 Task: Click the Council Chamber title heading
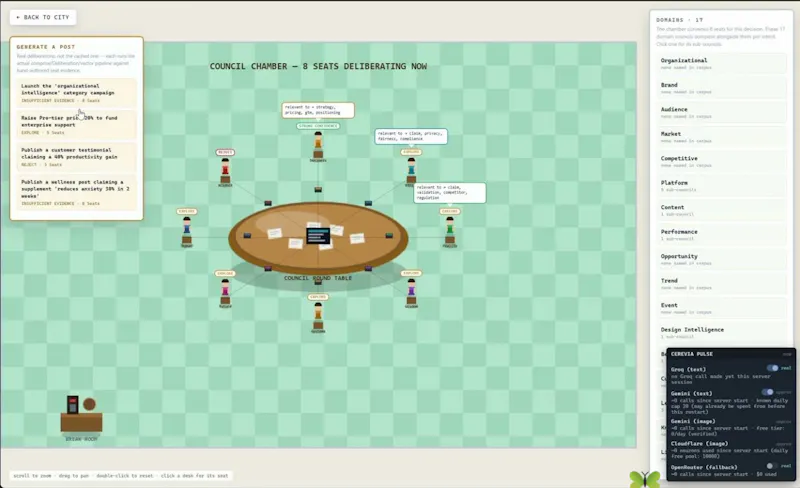(x=318, y=66)
